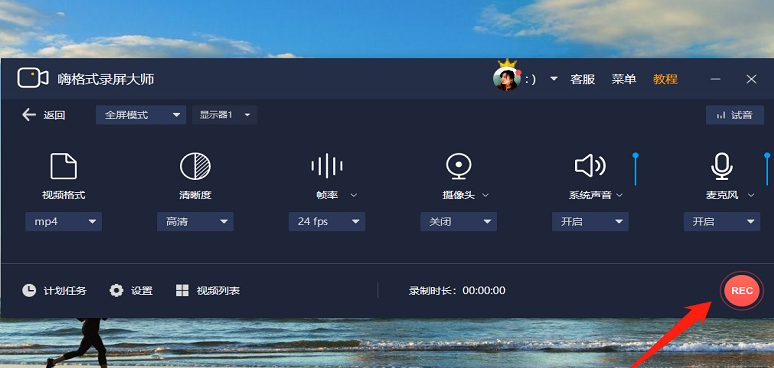This screenshot has width=774, height=368.
Task: Open settings via the gear icon
Action: [x=116, y=290]
